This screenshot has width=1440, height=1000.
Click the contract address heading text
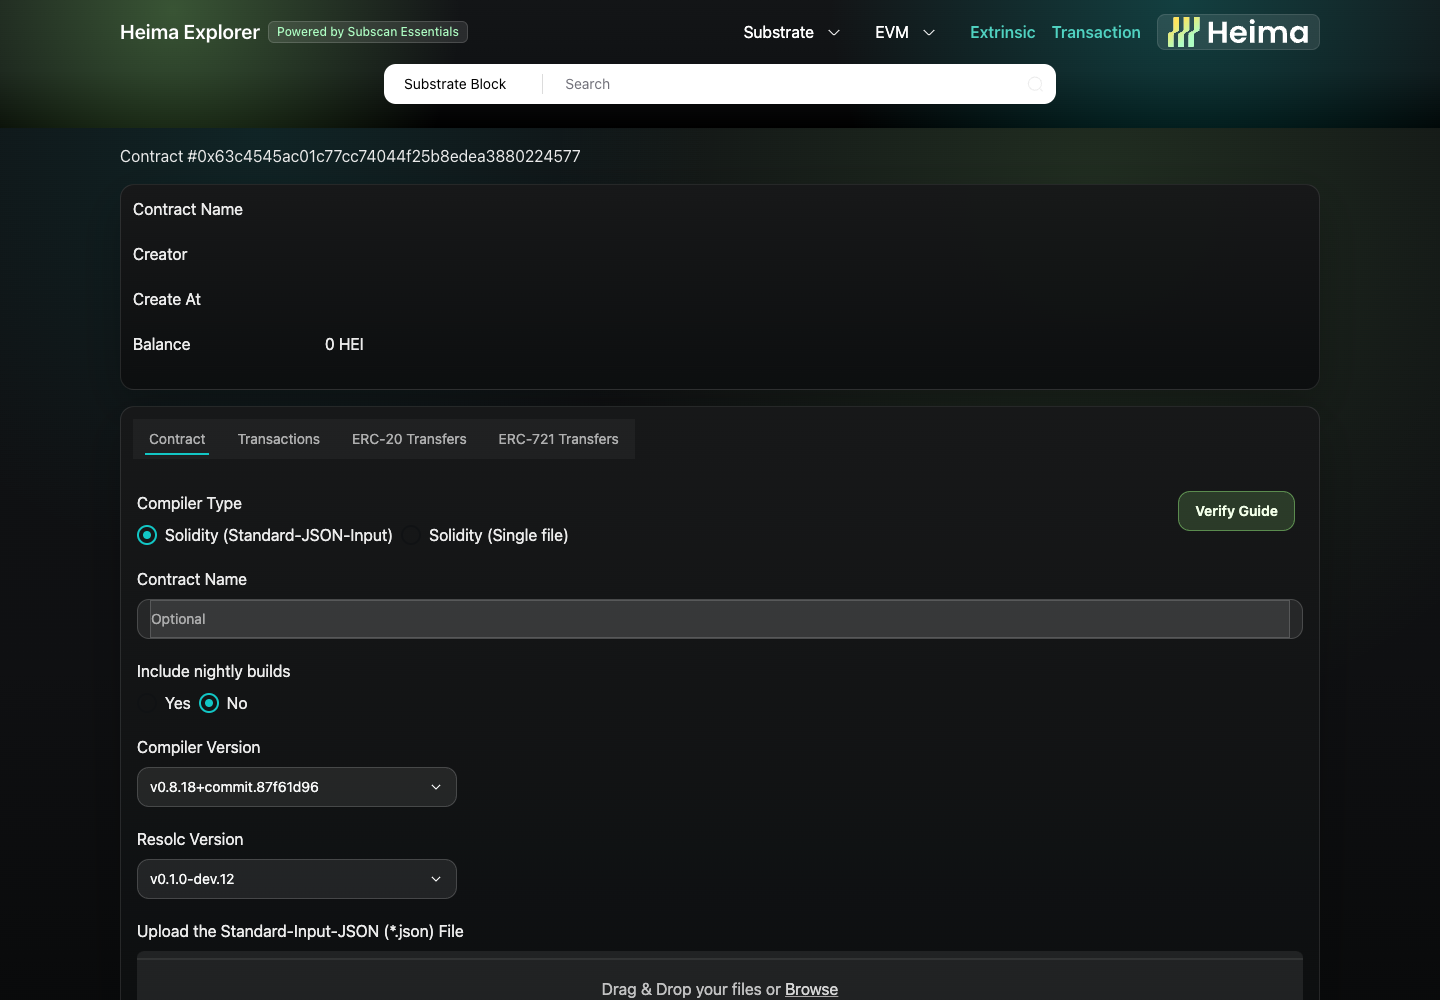(x=350, y=156)
